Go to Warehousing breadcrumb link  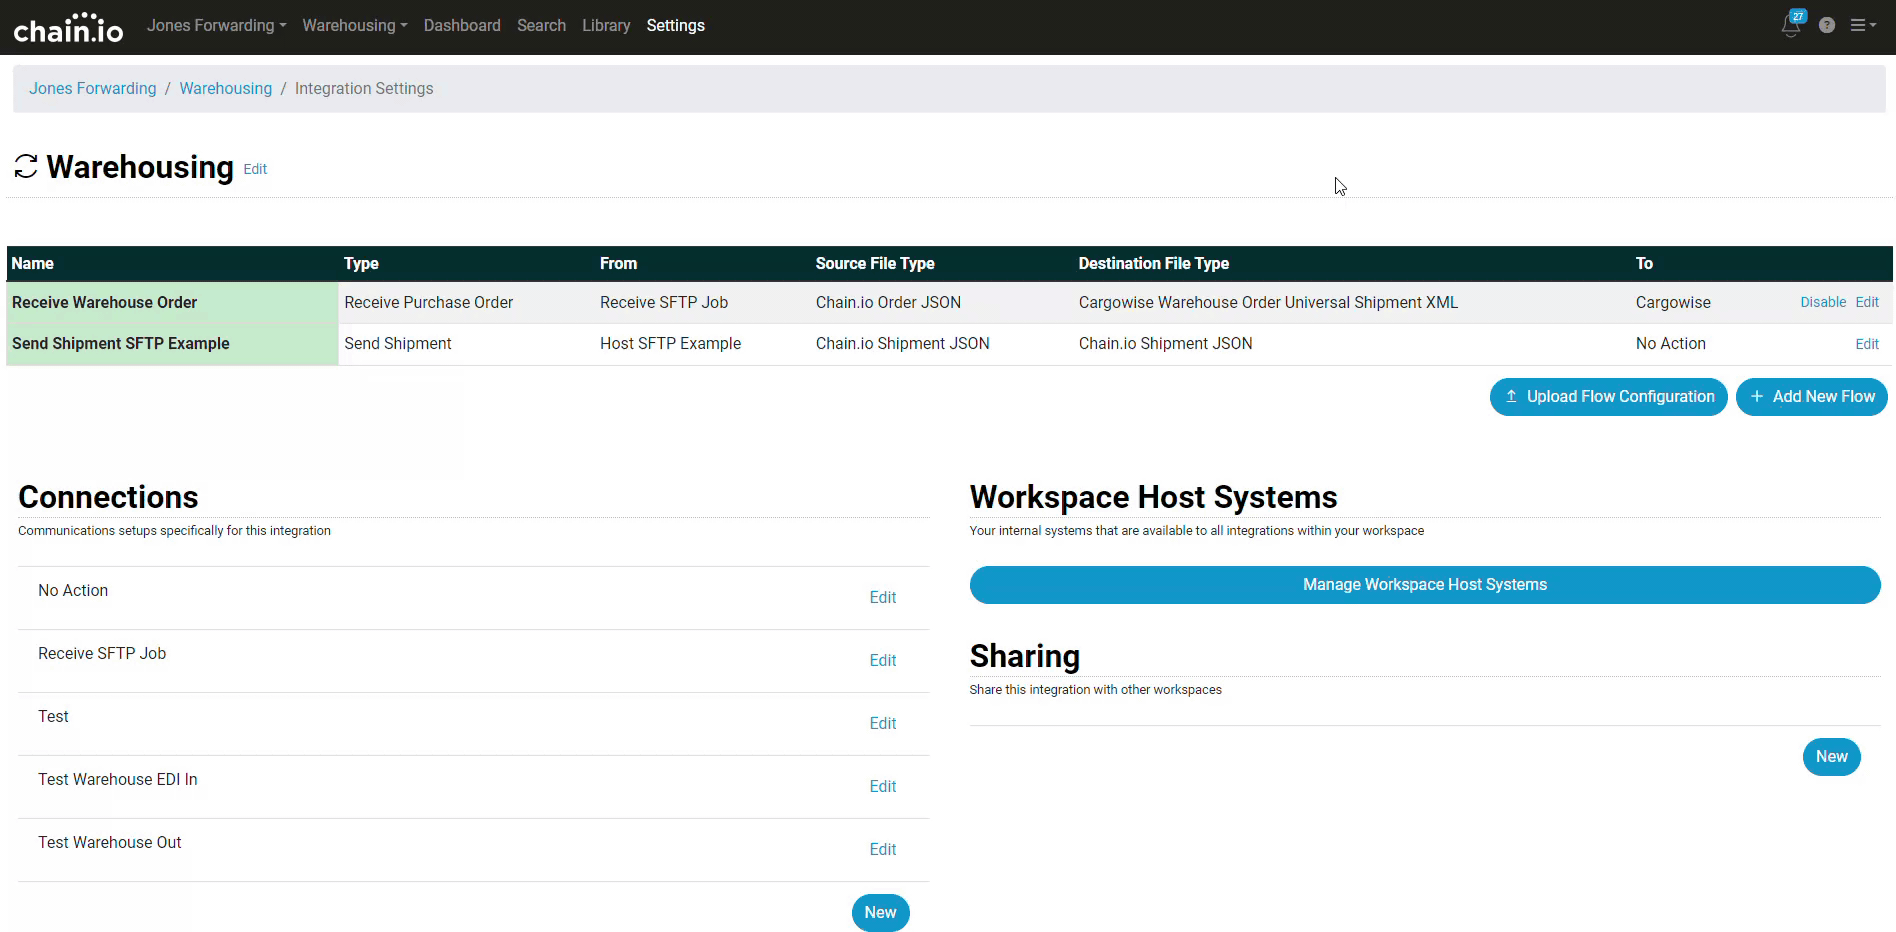point(226,88)
